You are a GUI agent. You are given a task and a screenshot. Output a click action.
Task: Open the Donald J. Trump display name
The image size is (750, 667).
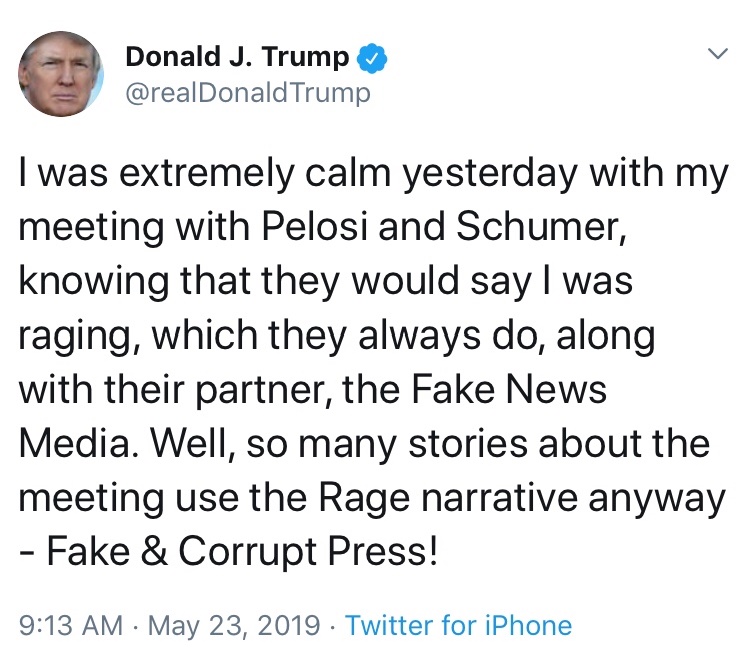pos(237,59)
